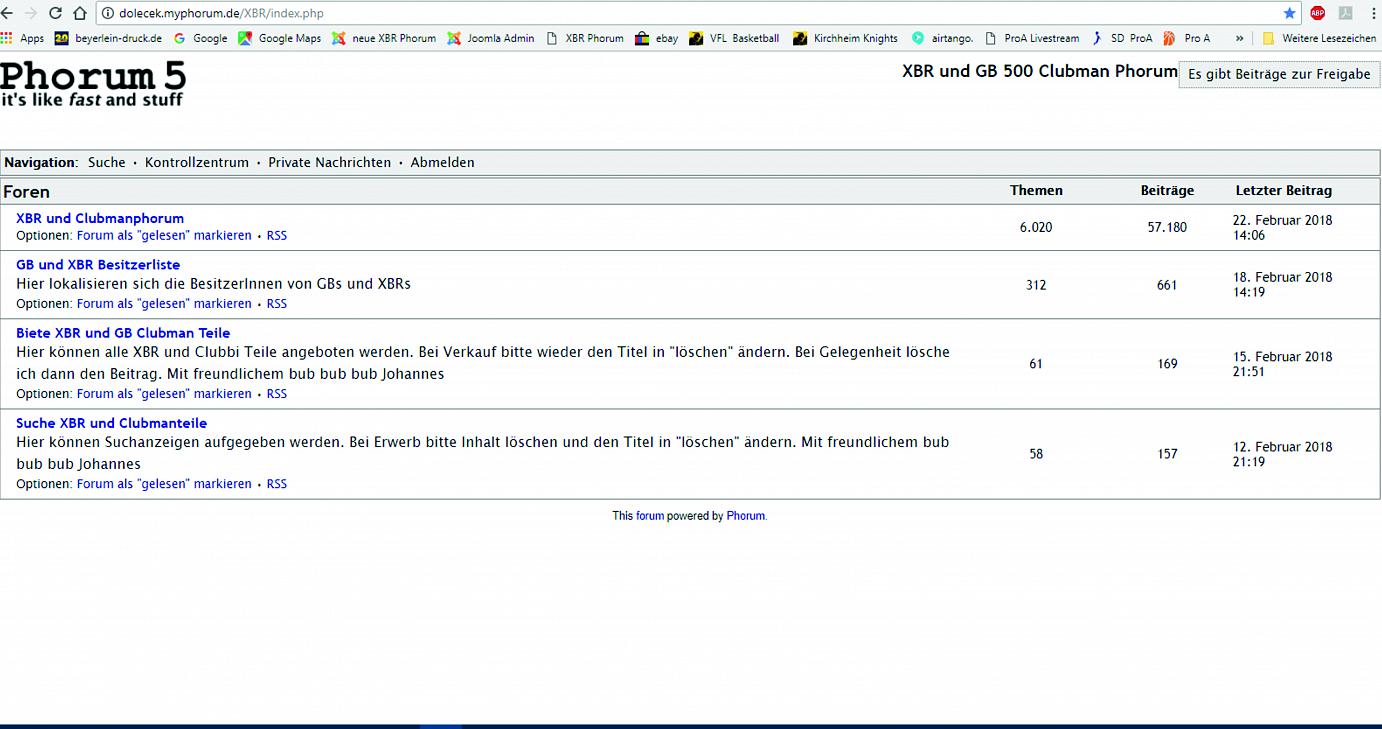Open the Adblock Plus extension icon
The height and width of the screenshot is (729, 1382).
click(x=1317, y=13)
